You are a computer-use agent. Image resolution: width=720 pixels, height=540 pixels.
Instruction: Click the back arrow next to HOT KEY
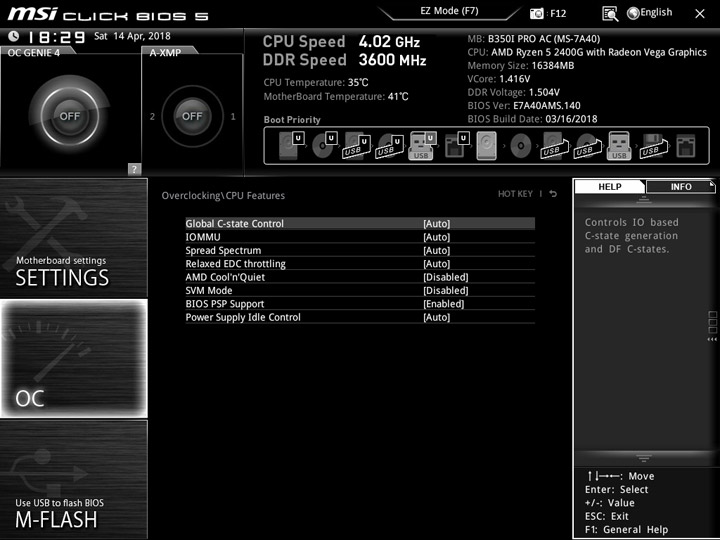tap(553, 194)
